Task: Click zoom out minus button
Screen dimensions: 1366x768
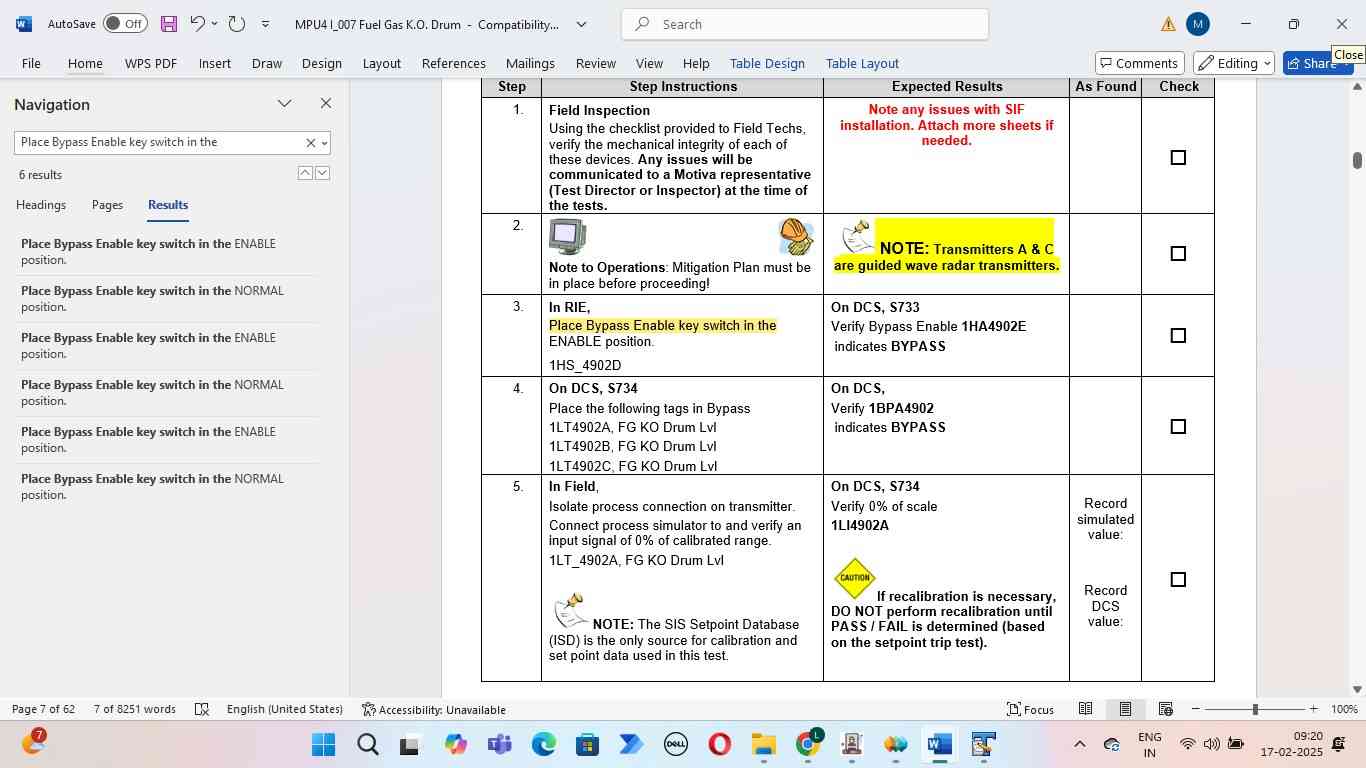Action: (1196, 709)
